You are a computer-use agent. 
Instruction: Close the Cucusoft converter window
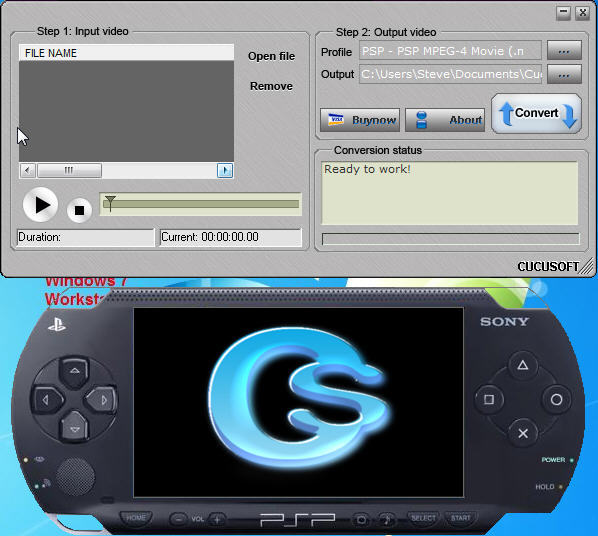pyautogui.click(x=583, y=13)
